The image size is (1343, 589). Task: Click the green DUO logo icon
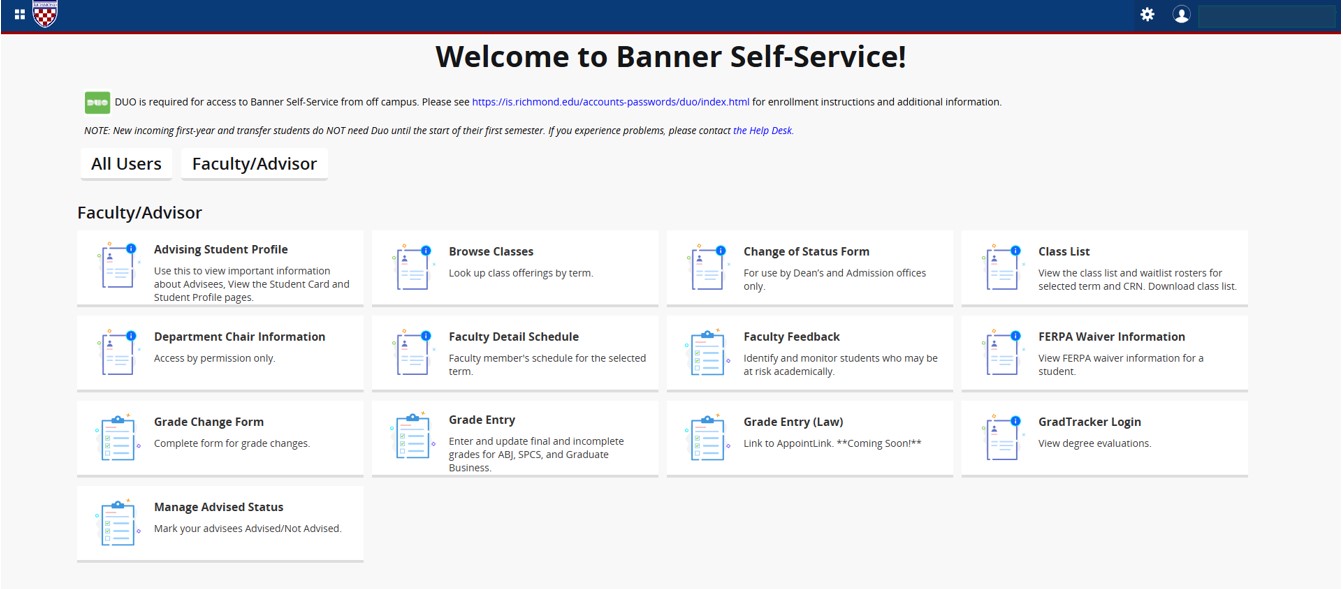pyautogui.click(x=97, y=102)
